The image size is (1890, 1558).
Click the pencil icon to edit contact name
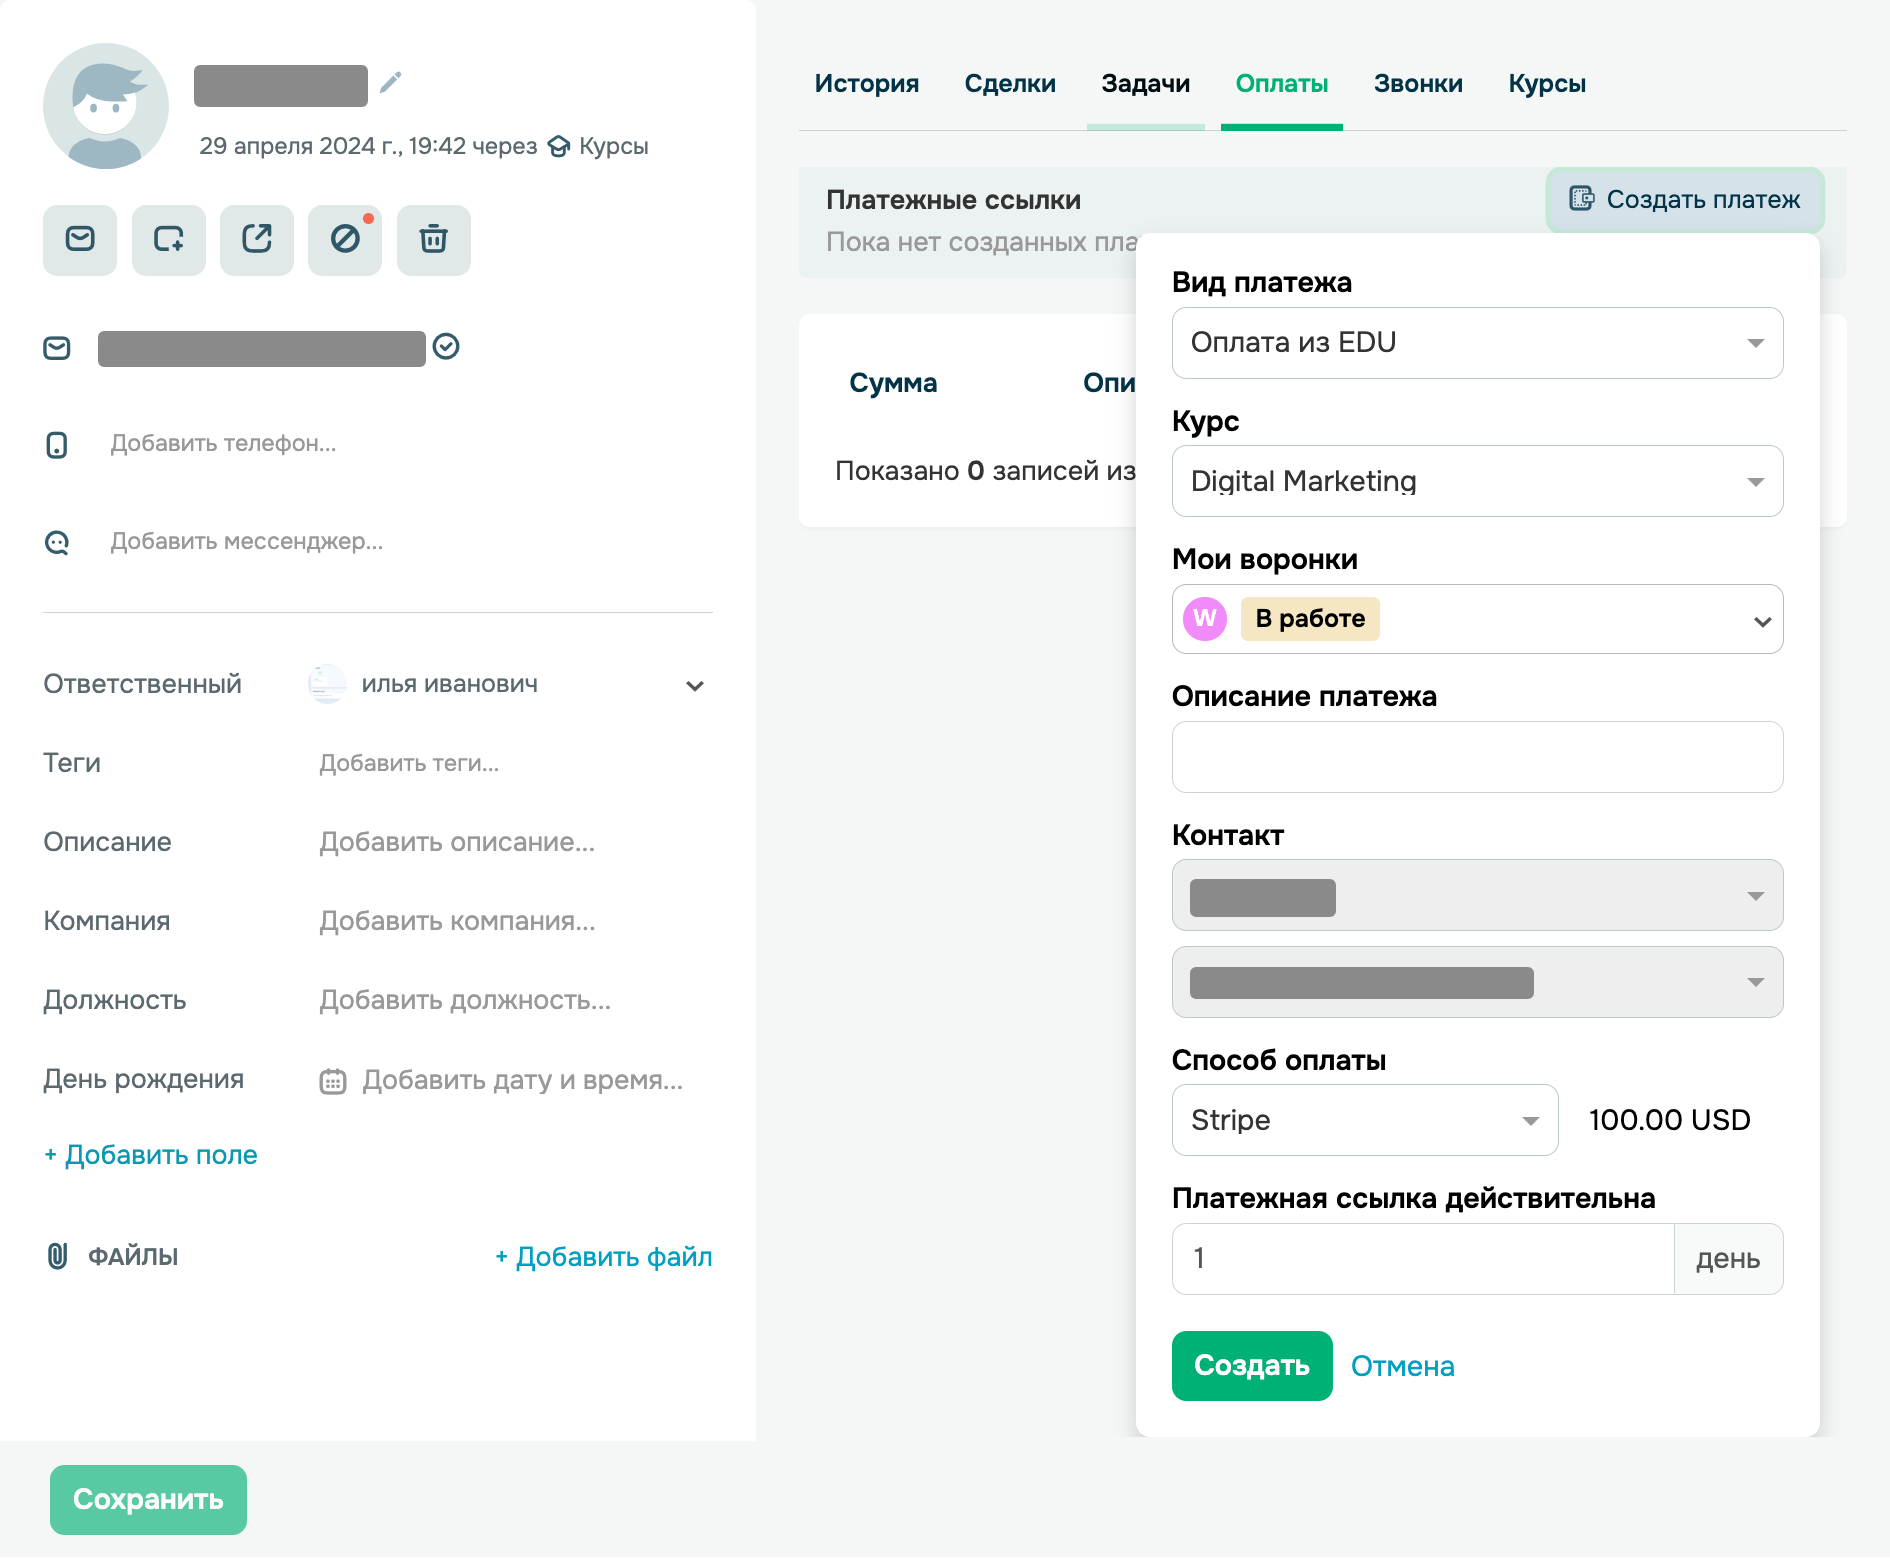tap(390, 82)
